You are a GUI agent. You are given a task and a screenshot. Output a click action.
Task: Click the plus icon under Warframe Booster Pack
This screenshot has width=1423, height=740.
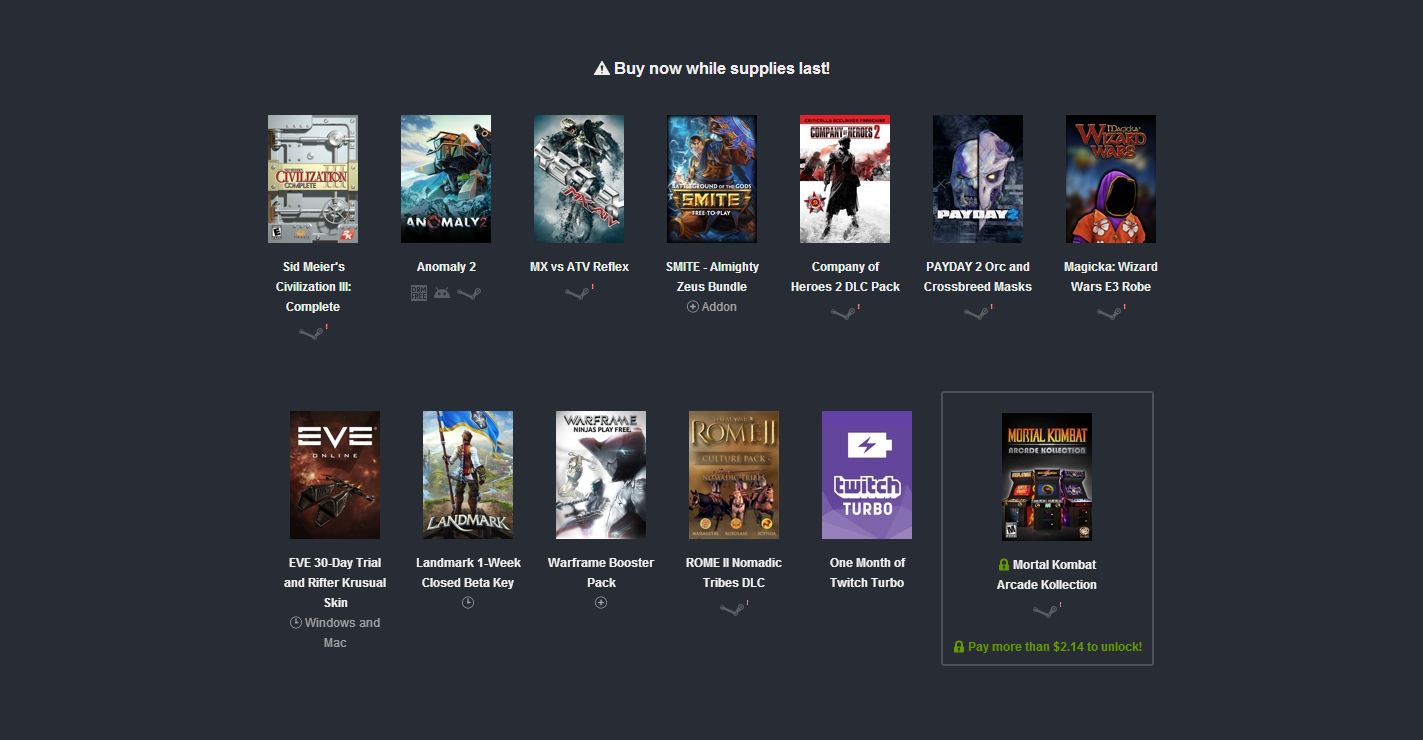[x=601, y=603]
